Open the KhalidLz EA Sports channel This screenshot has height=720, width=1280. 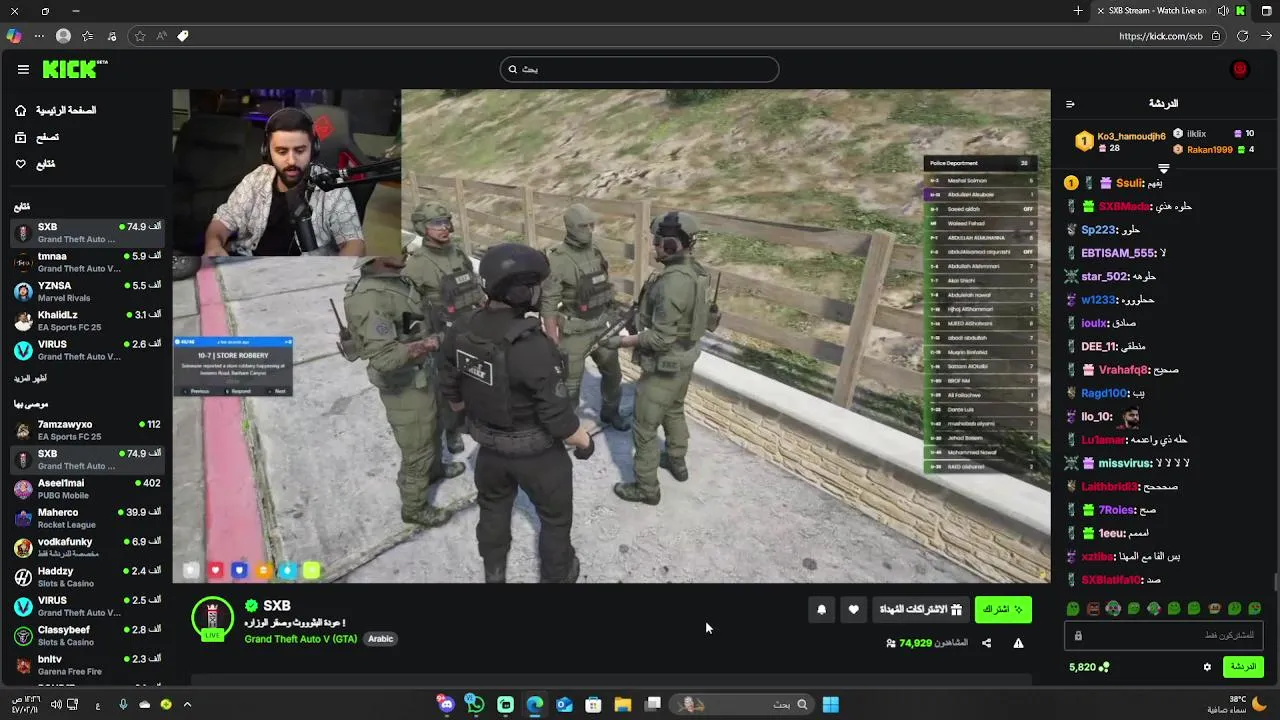[x=86, y=321]
